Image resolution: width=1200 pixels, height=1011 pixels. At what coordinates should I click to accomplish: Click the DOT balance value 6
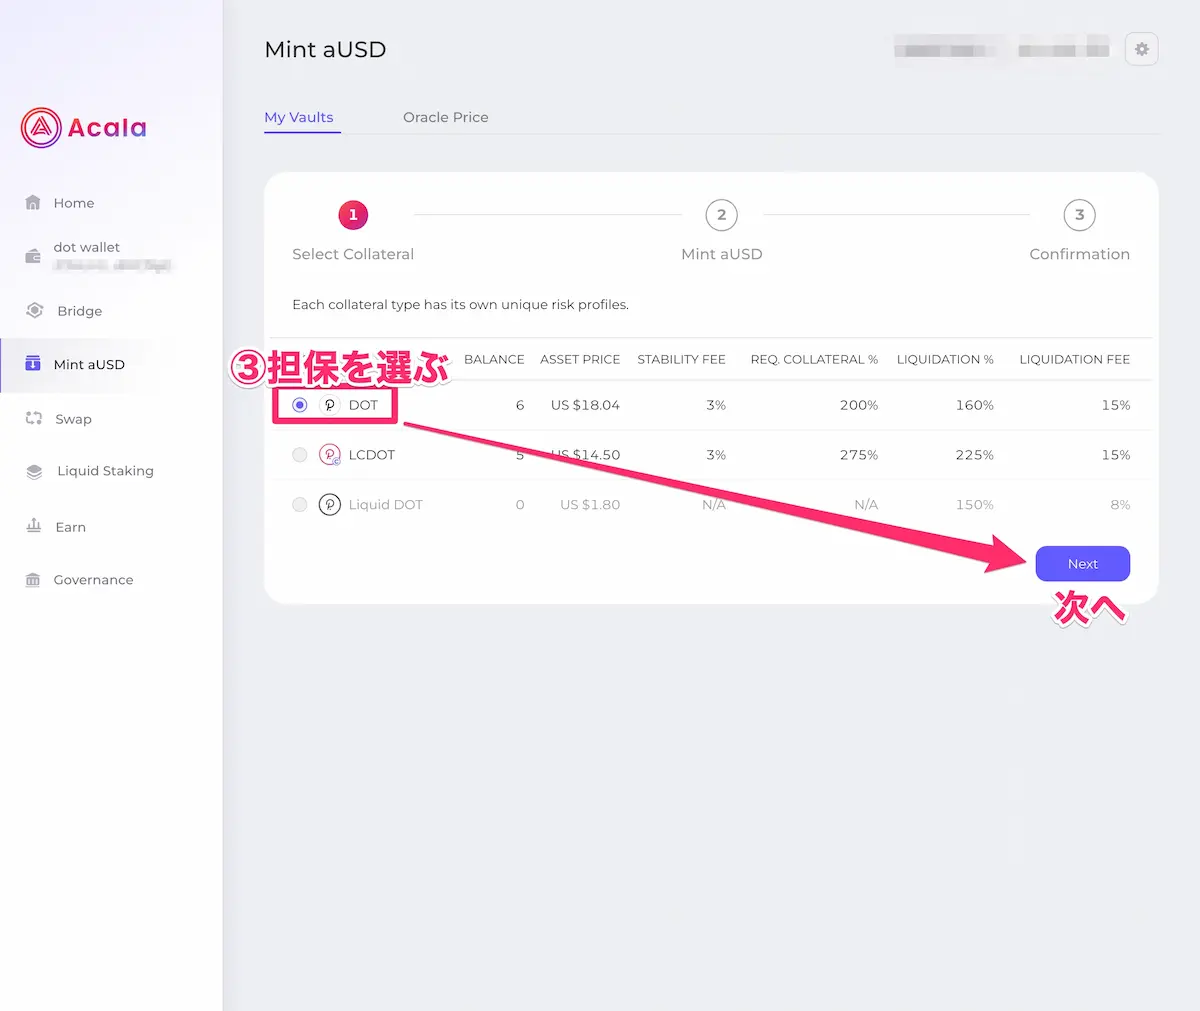click(x=520, y=405)
